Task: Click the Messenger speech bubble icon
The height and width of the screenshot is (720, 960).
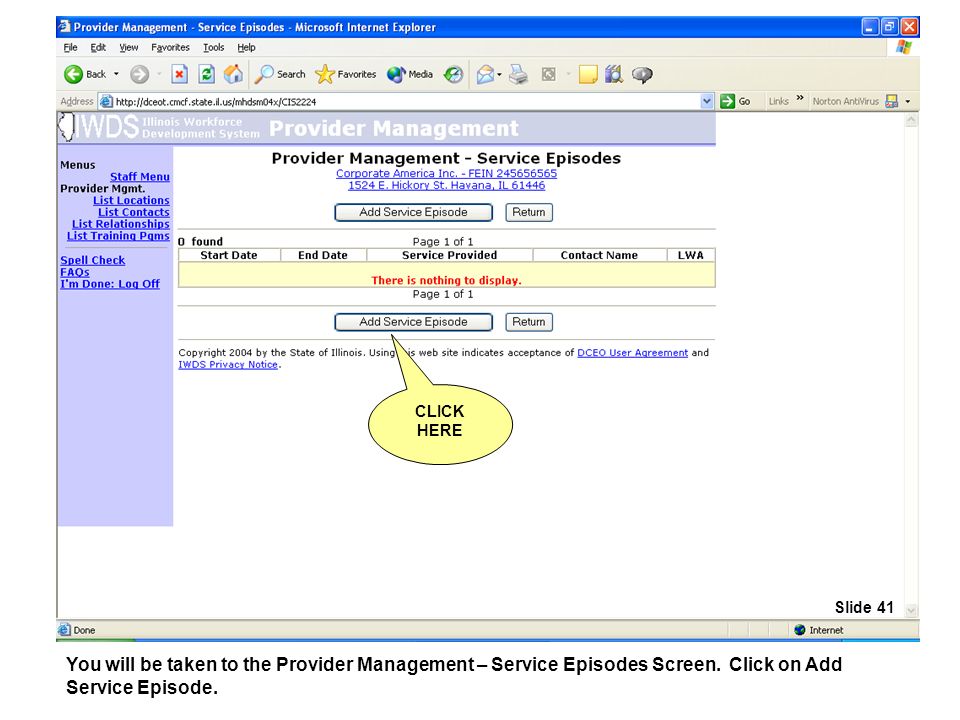Action: pyautogui.click(x=642, y=75)
